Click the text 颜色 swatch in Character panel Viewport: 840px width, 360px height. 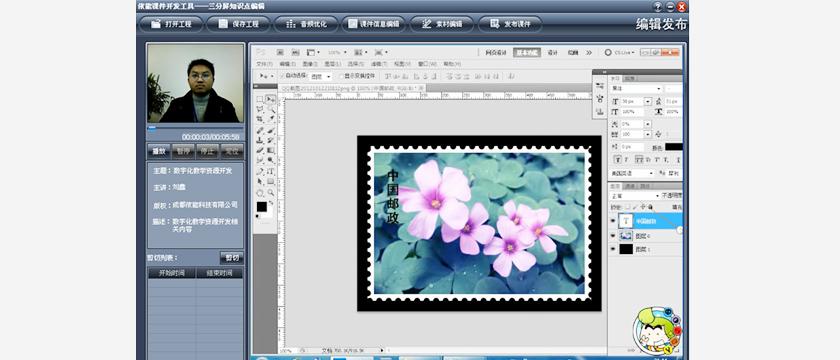(674, 146)
